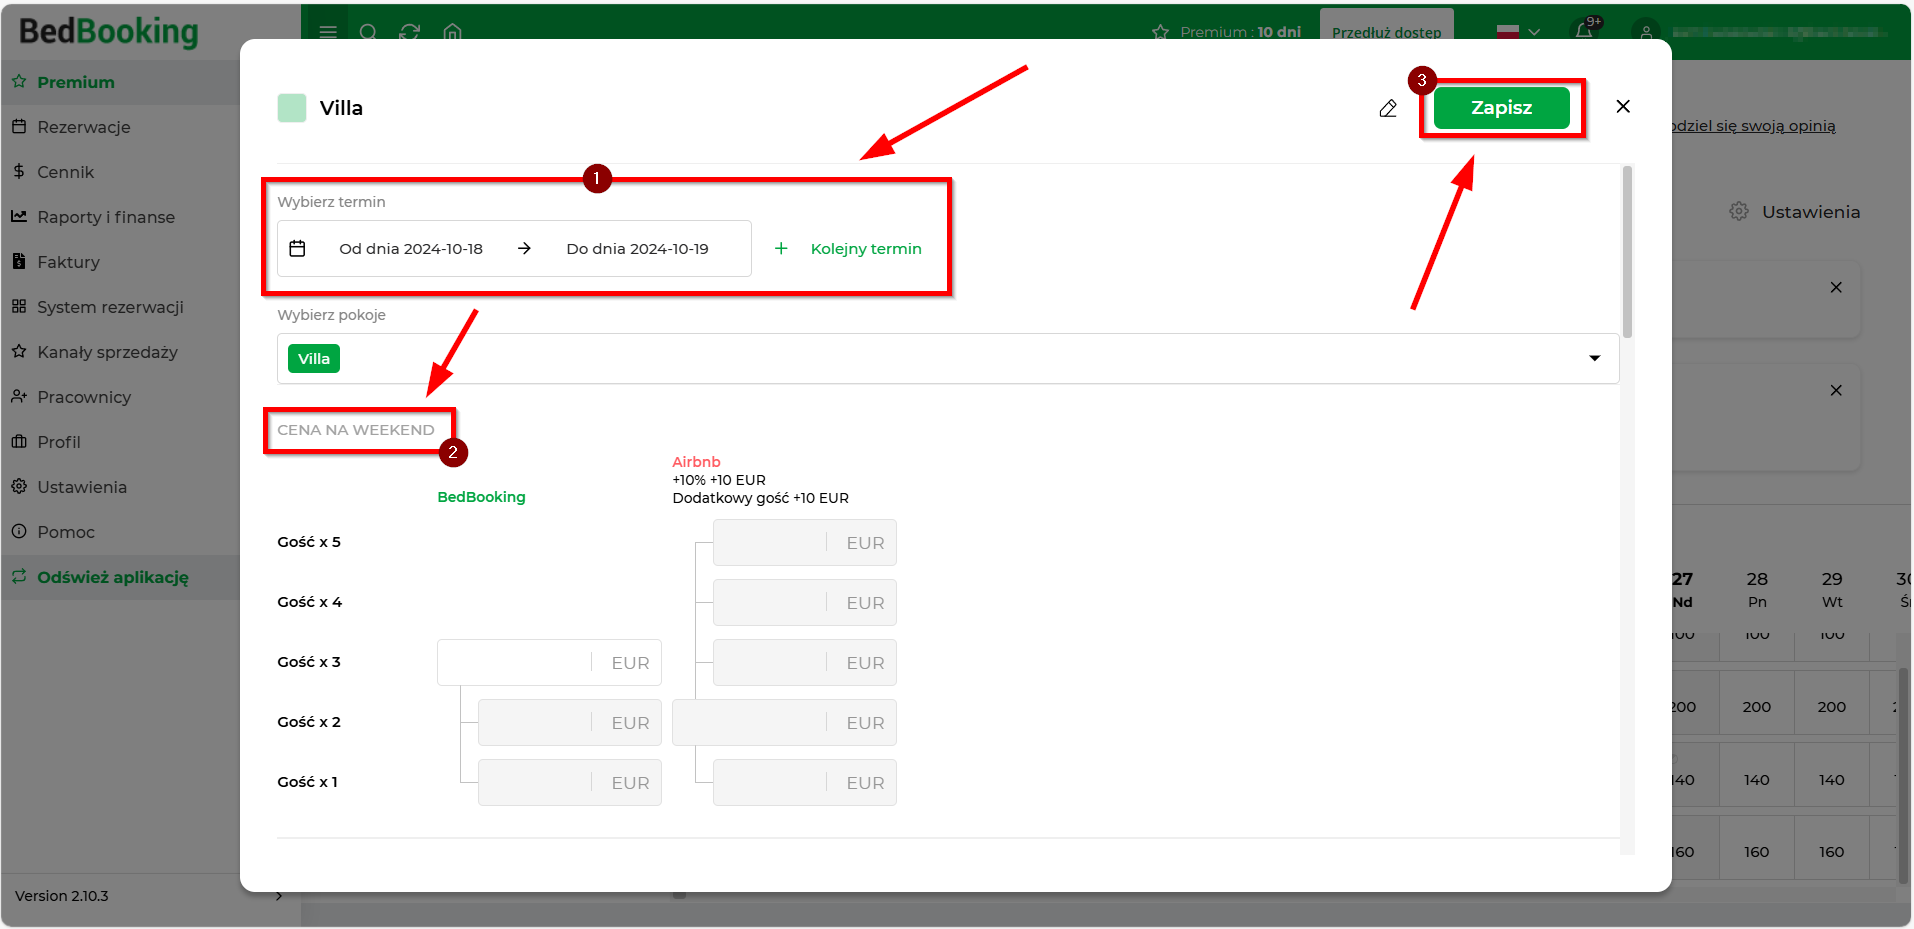Click the Airbnb channel label
This screenshot has width=1914, height=929.
pos(696,462)
